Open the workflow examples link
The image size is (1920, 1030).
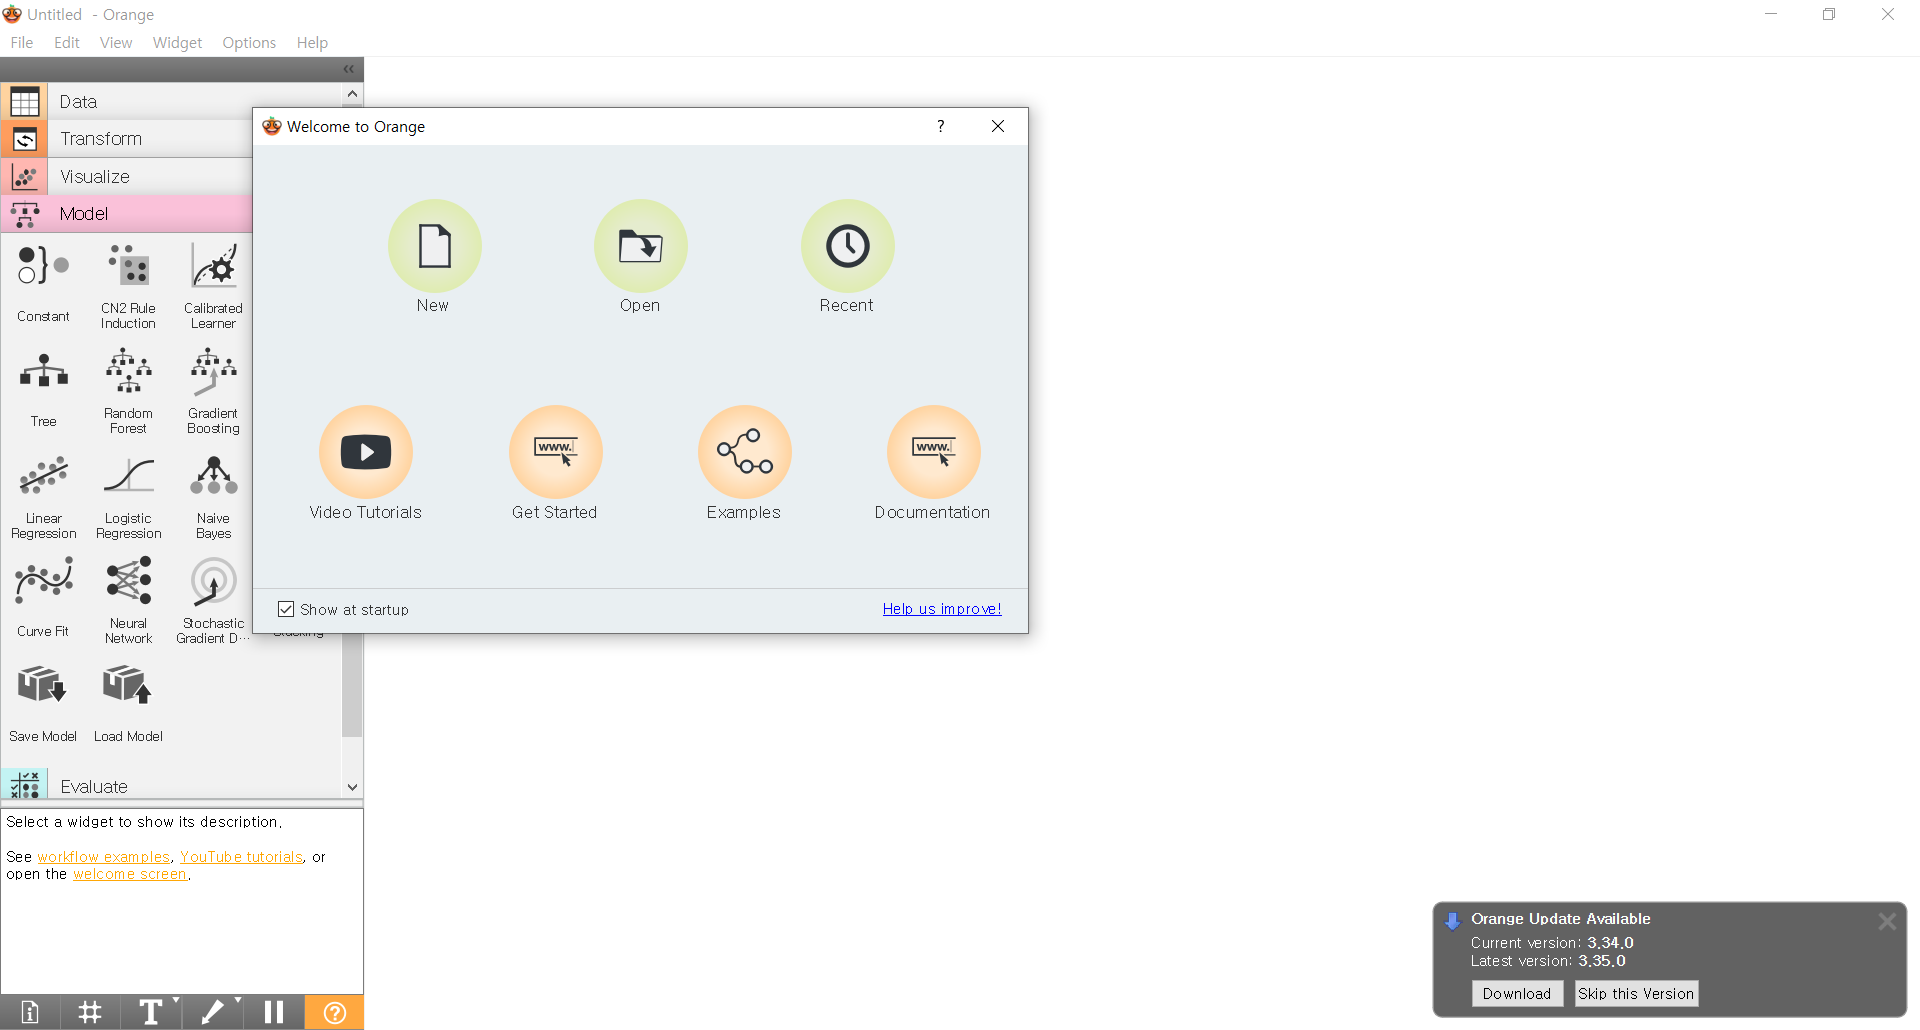click(104, 857)
